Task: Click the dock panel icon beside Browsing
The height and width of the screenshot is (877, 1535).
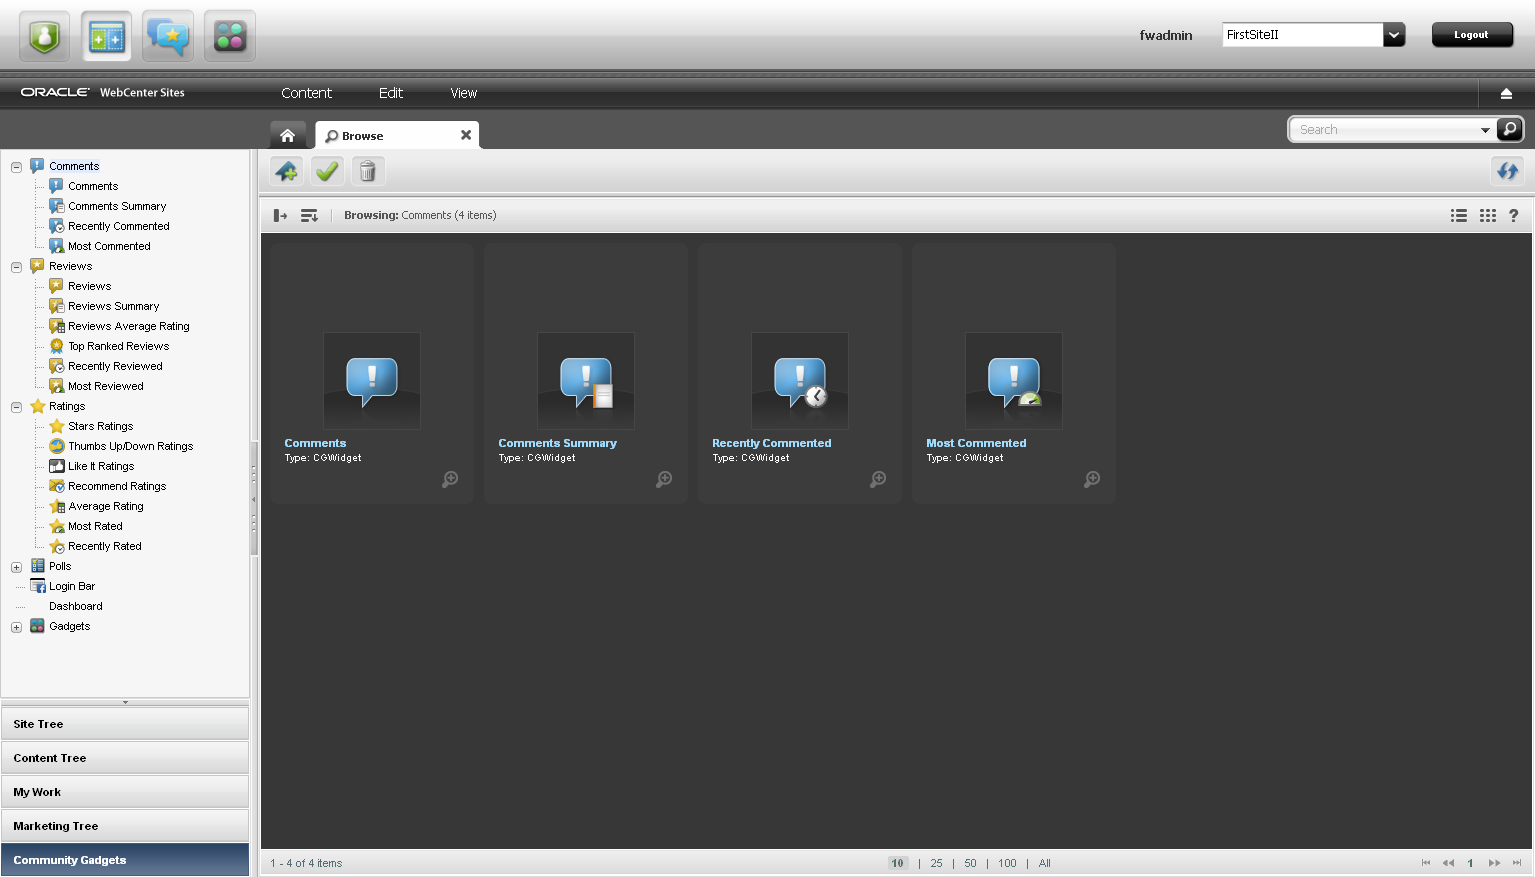Action: coord(280,215)
